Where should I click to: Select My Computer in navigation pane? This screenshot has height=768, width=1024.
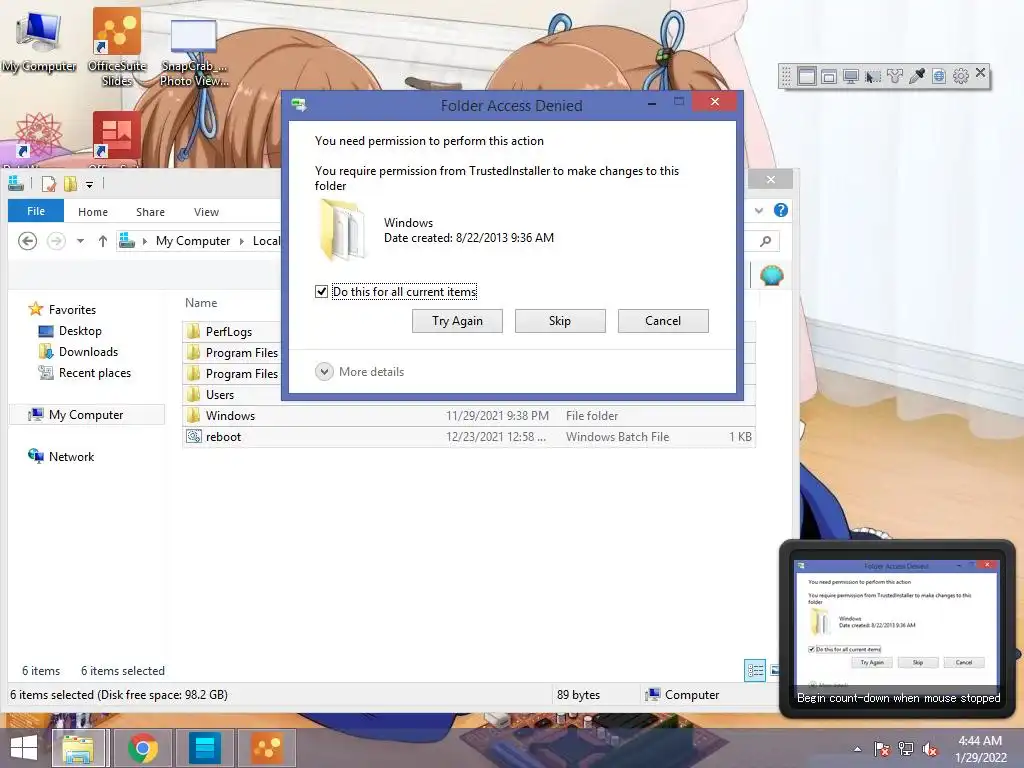tap(86, 415)
